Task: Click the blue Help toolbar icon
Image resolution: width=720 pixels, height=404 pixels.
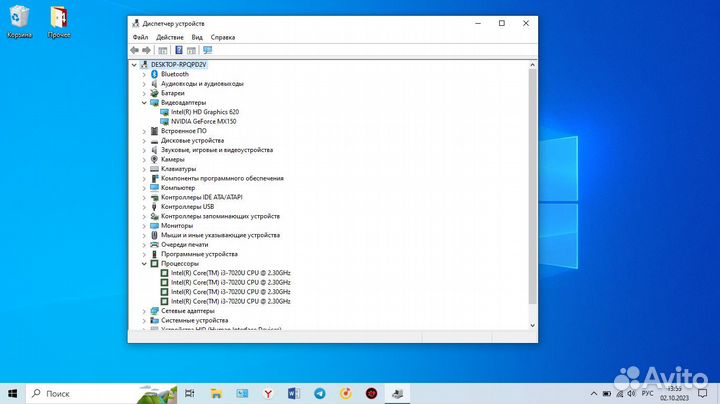Action: pyautogui.click(x=179, y=49)
